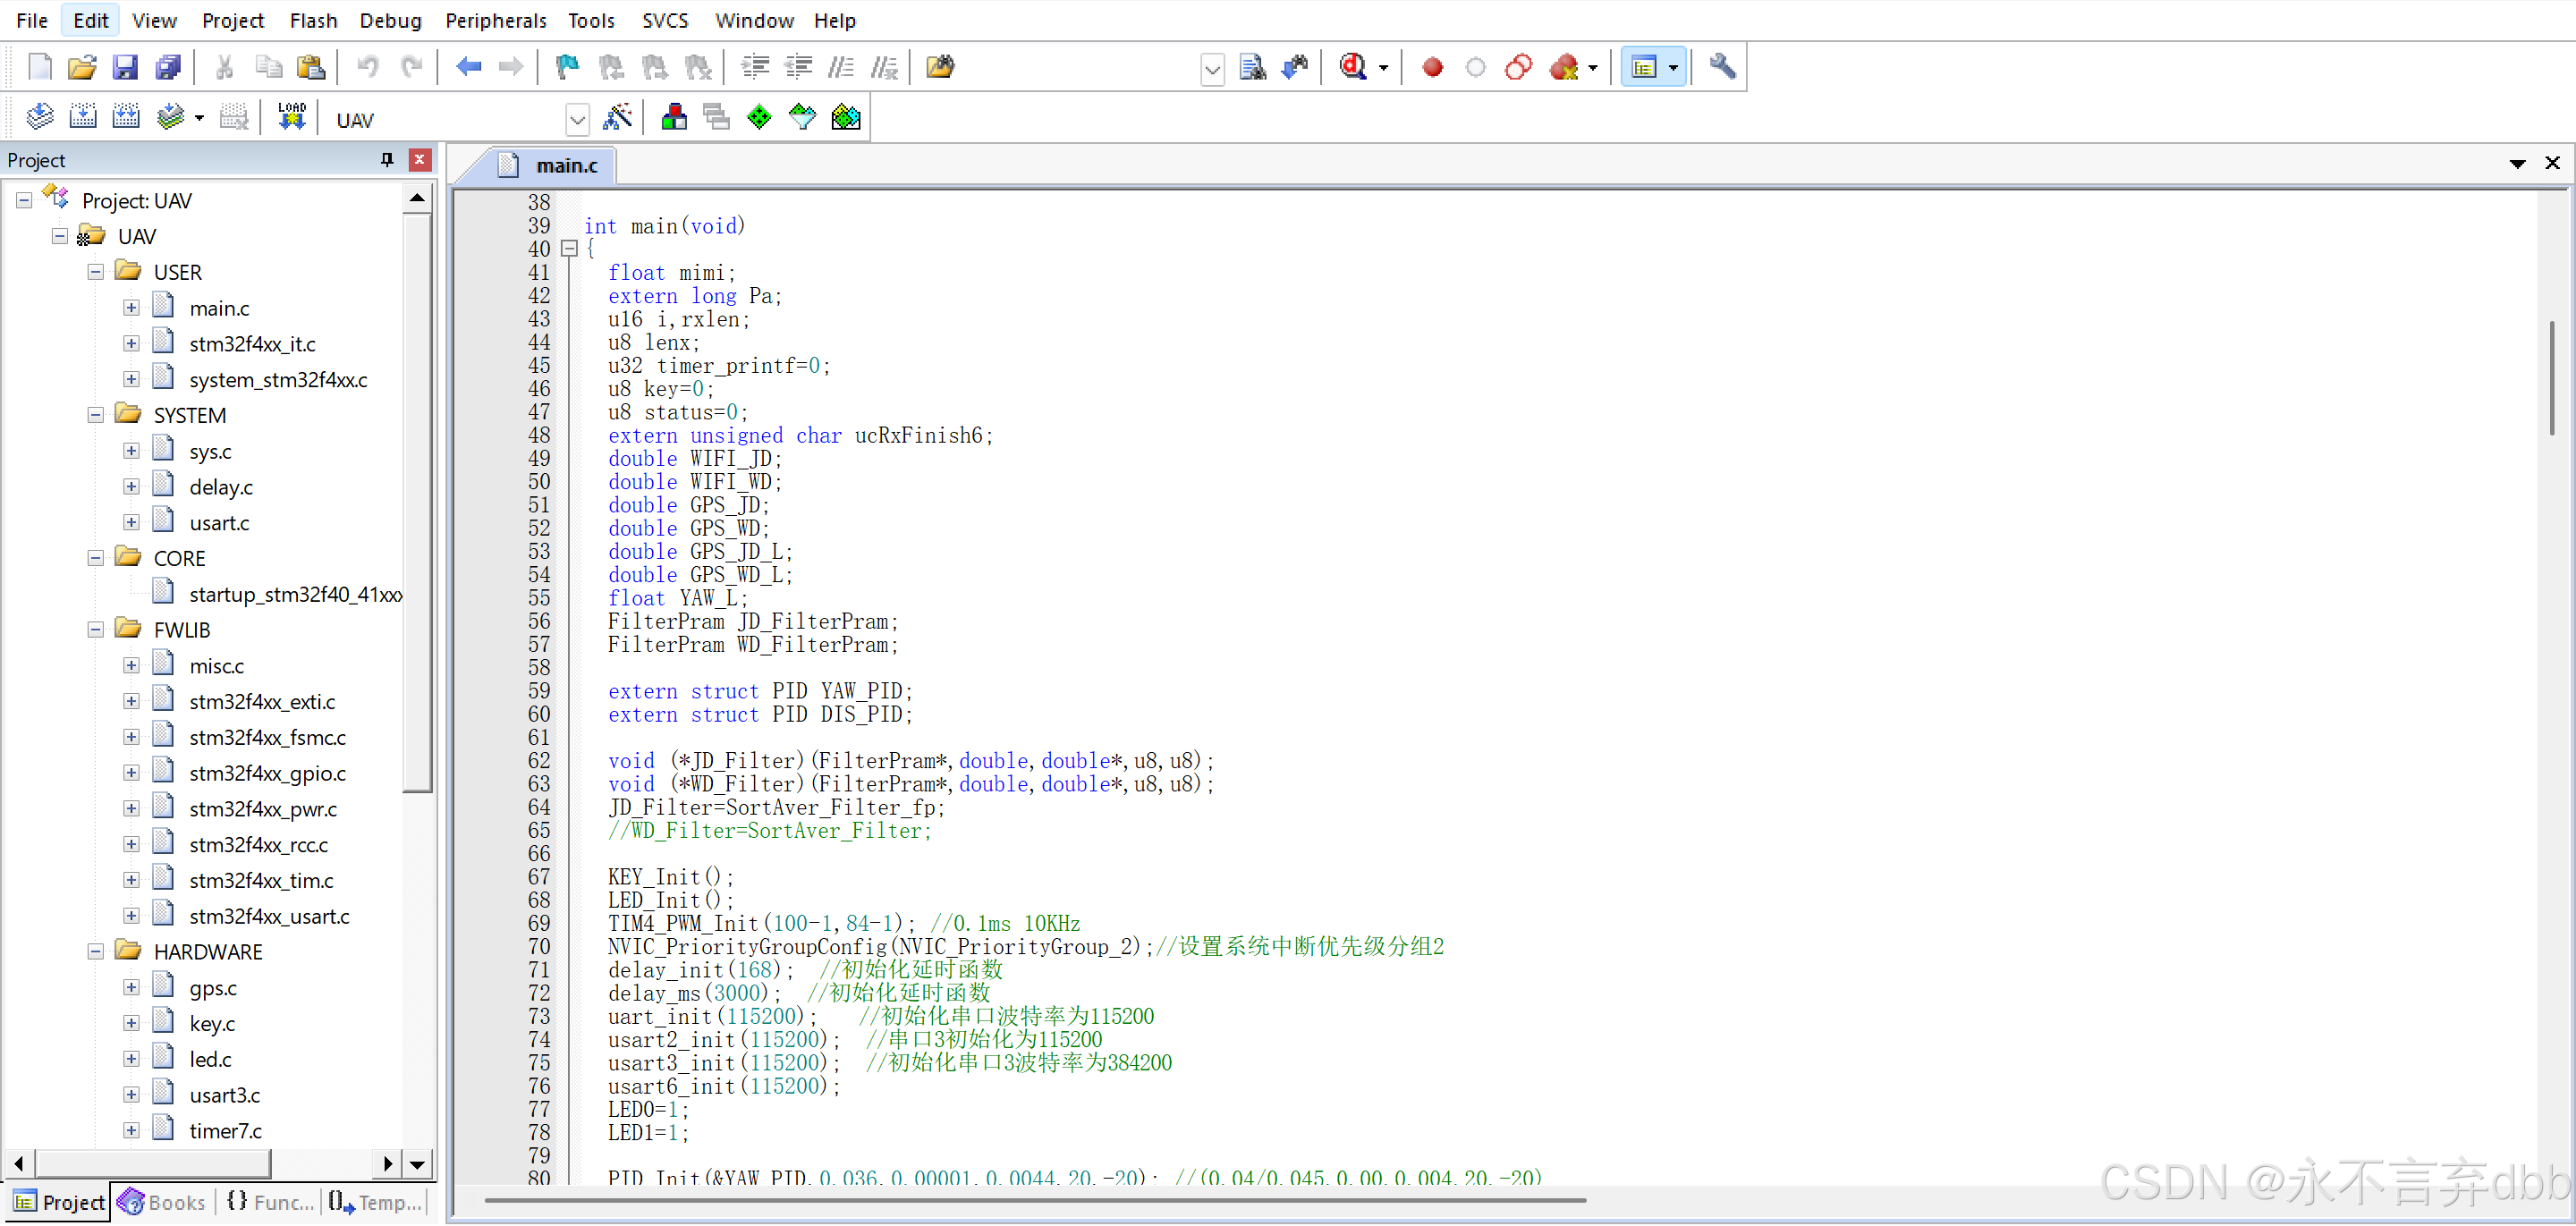Open Options for Target wizard icon
Image resolution: width=2576 pixels, height=1226 pixels.
coord(617,118)
